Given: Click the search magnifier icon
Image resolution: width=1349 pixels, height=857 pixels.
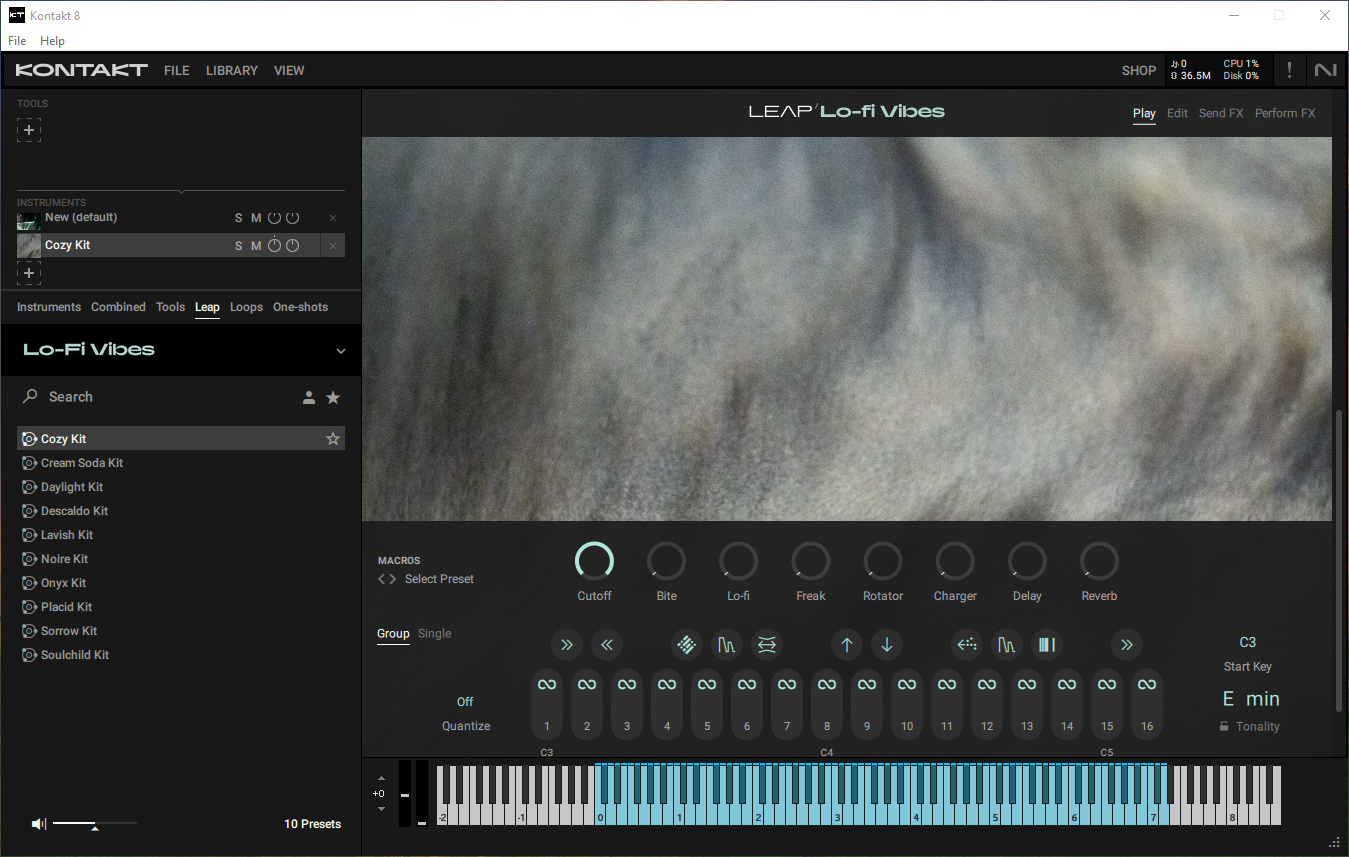Looking at the screenshot, I should (x=30, y=396).
